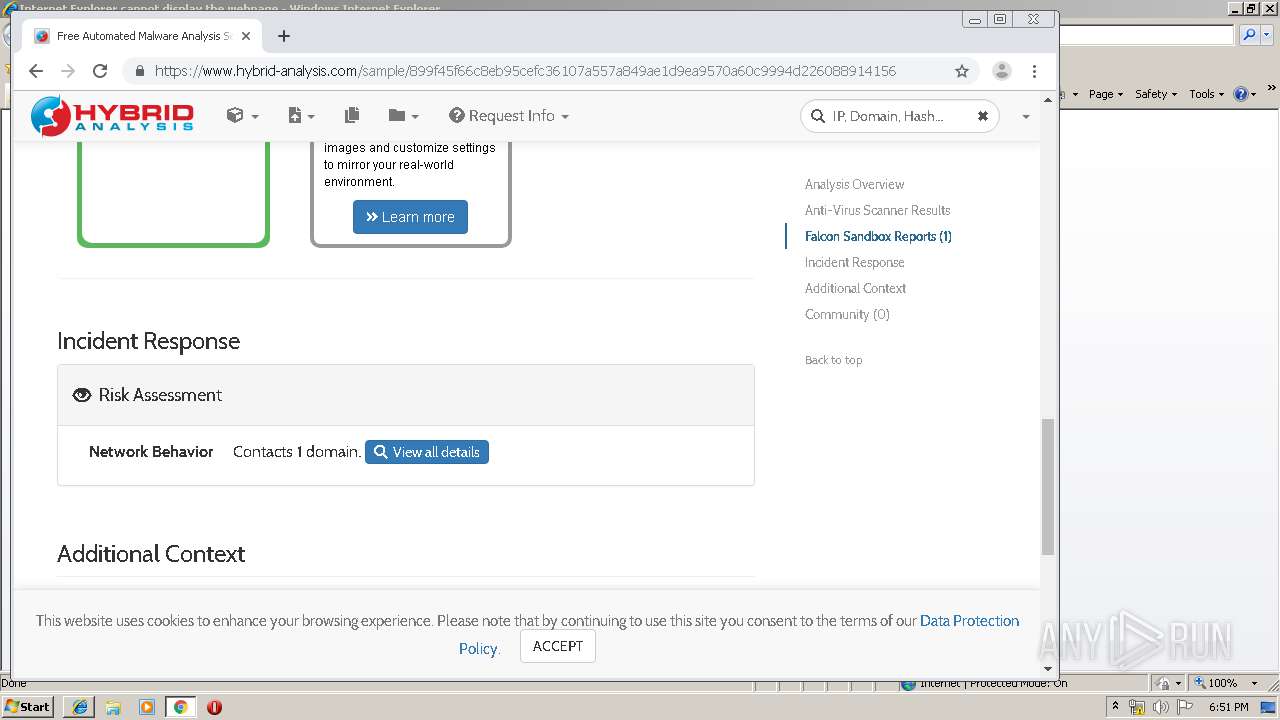
Task: Click the eye icon beside Risk Assessment
Action: [x=82, y=395]
